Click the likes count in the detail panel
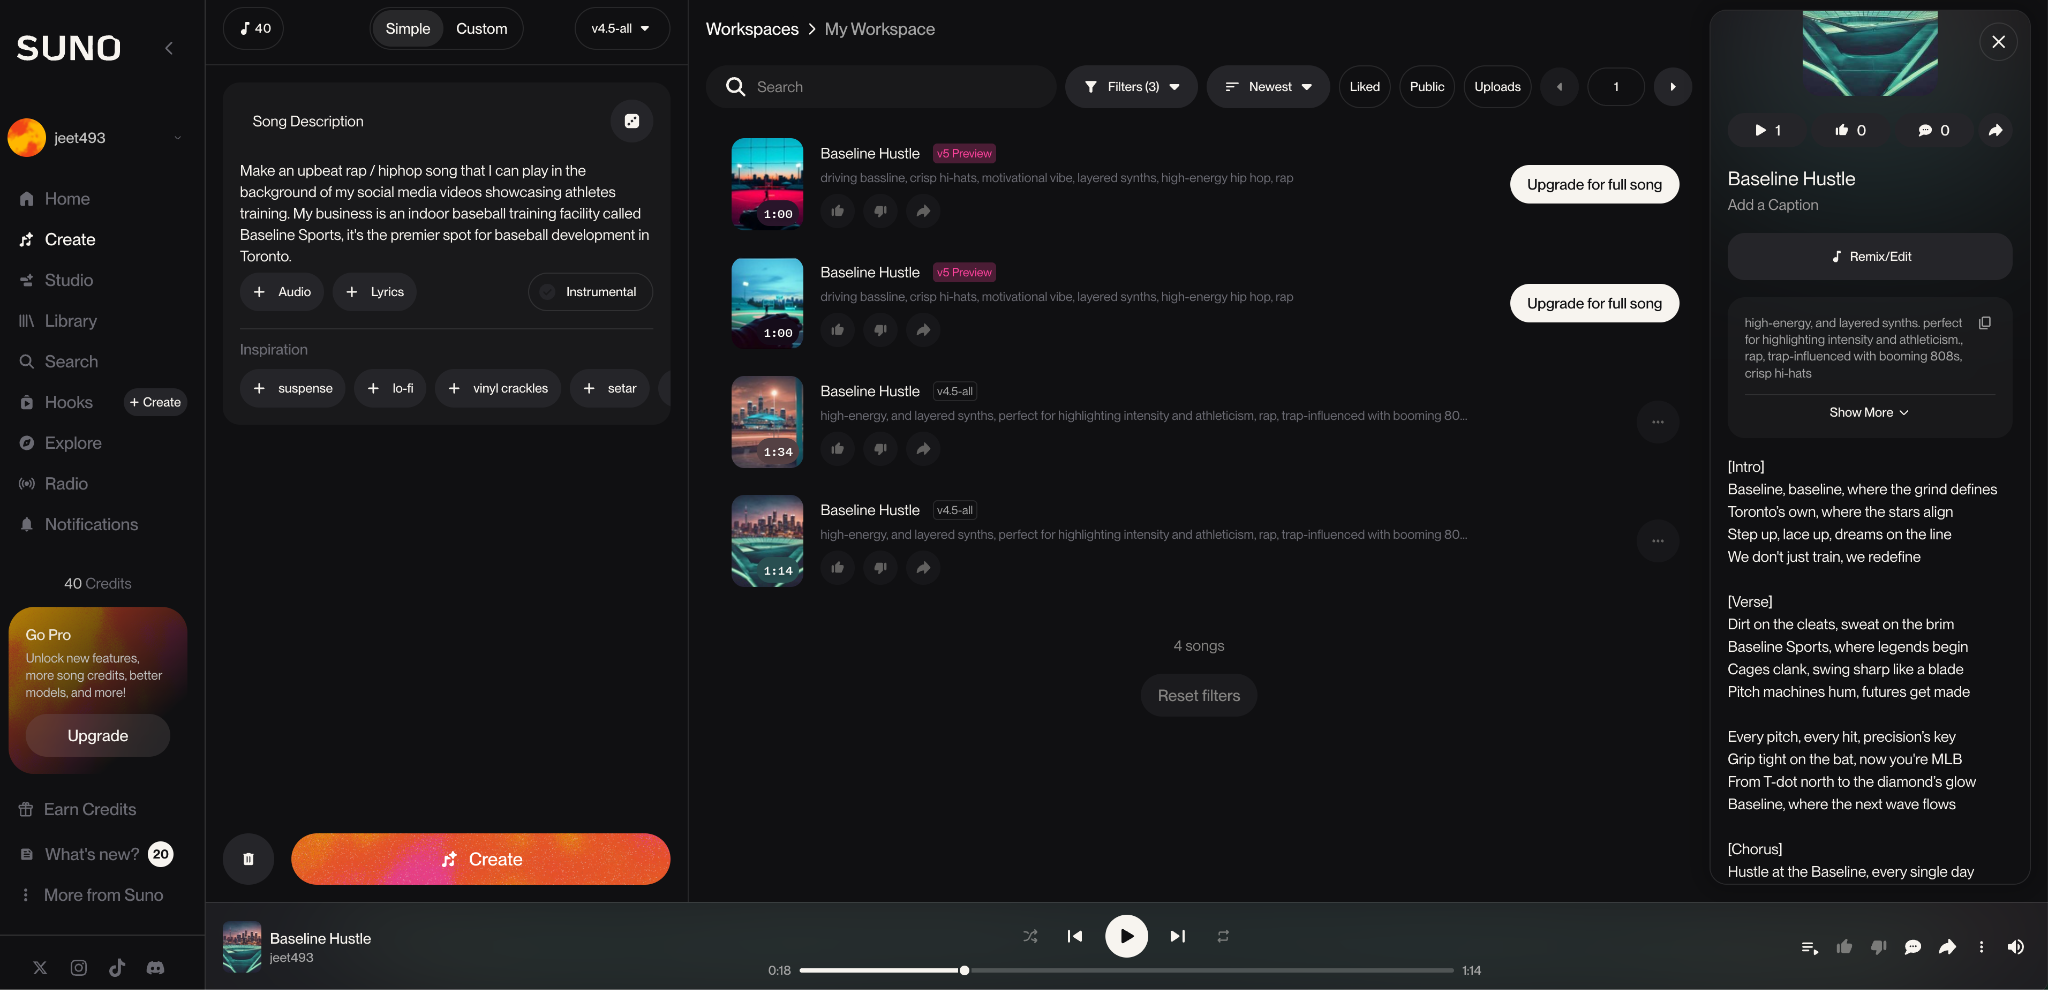 coord(1850,130)
